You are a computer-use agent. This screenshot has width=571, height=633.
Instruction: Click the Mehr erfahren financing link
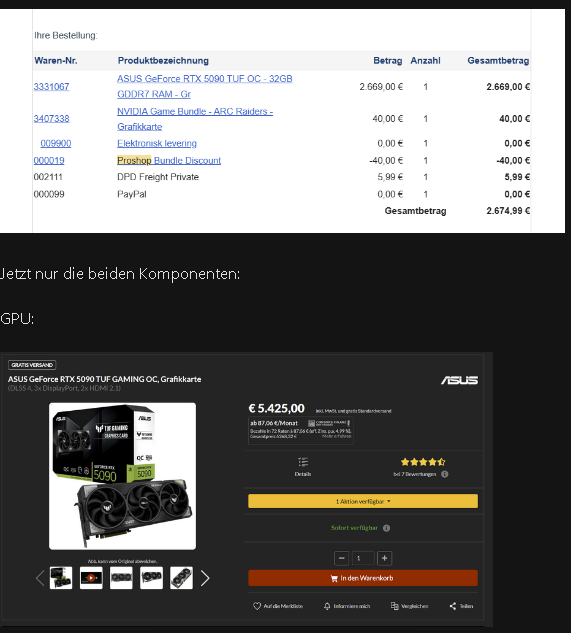336,436
